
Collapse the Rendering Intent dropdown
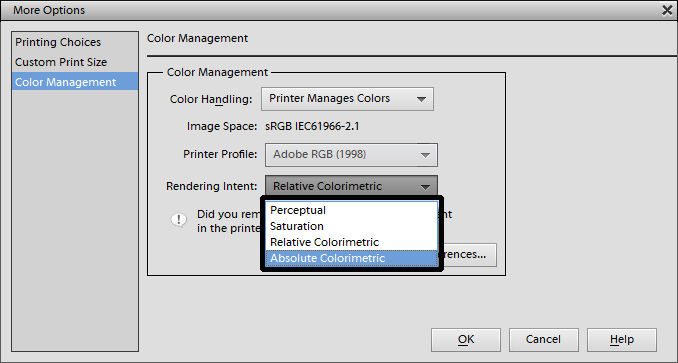351,186
